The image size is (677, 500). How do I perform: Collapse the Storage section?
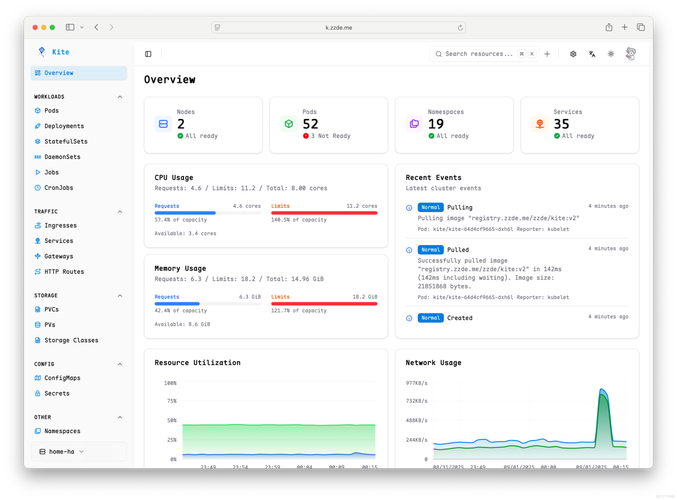pos(120,296)
